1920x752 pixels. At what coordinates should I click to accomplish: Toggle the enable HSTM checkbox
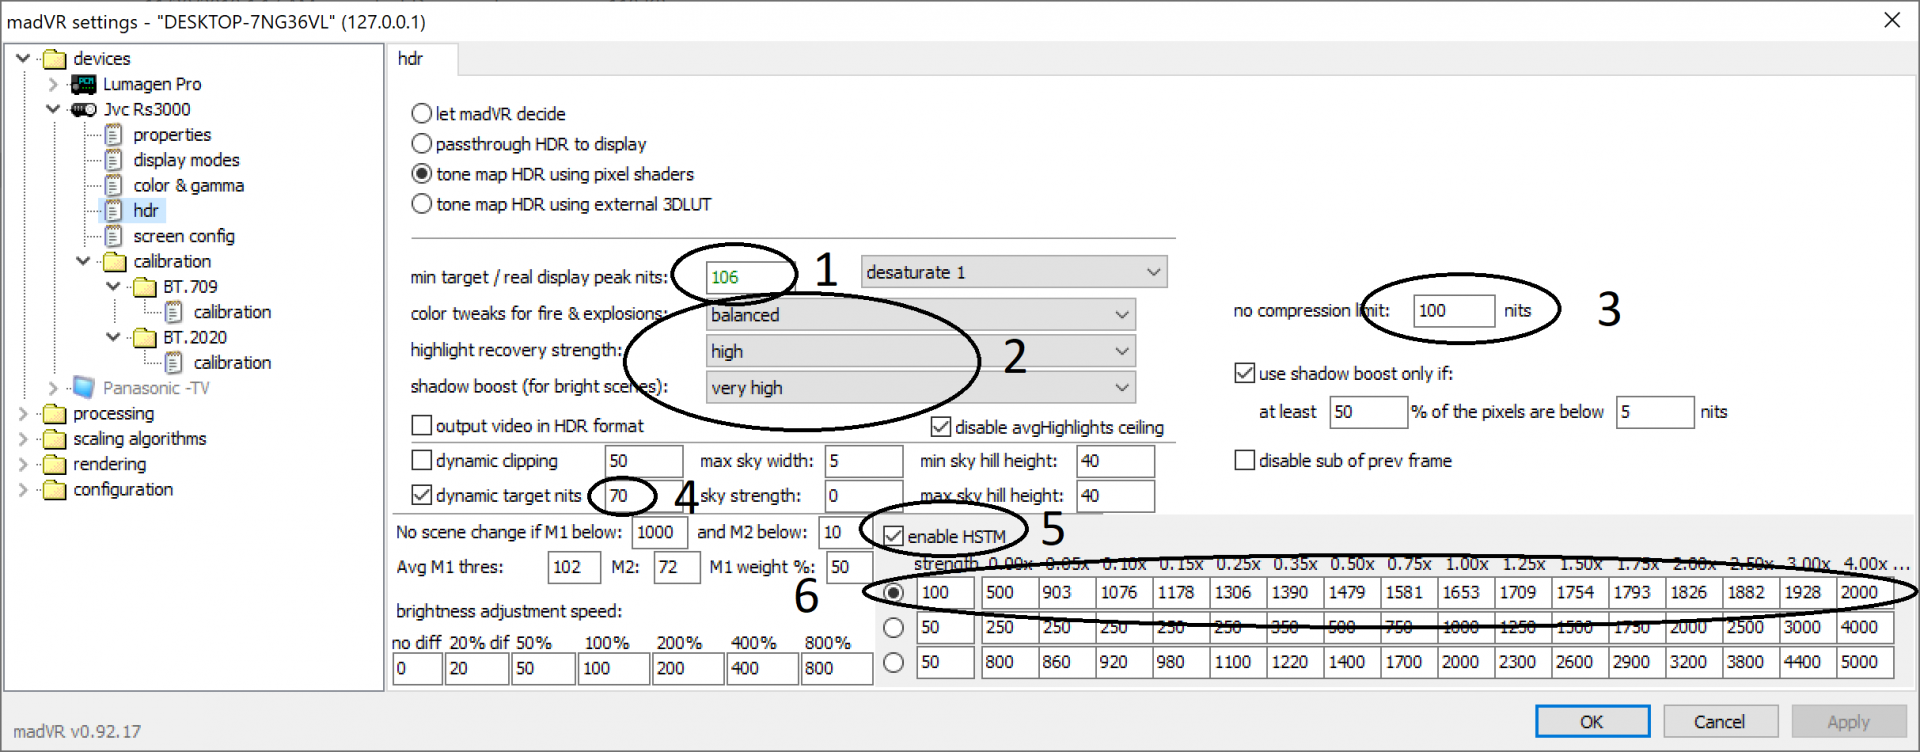pos(894,536)
